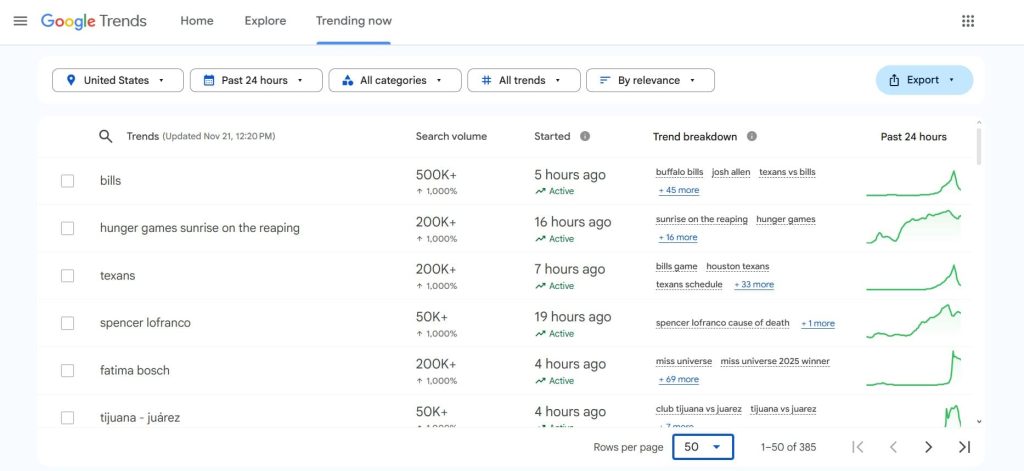Open the Google apps grid
The height and width of the screenshot is (471, 1024).
tap(967, 21)
